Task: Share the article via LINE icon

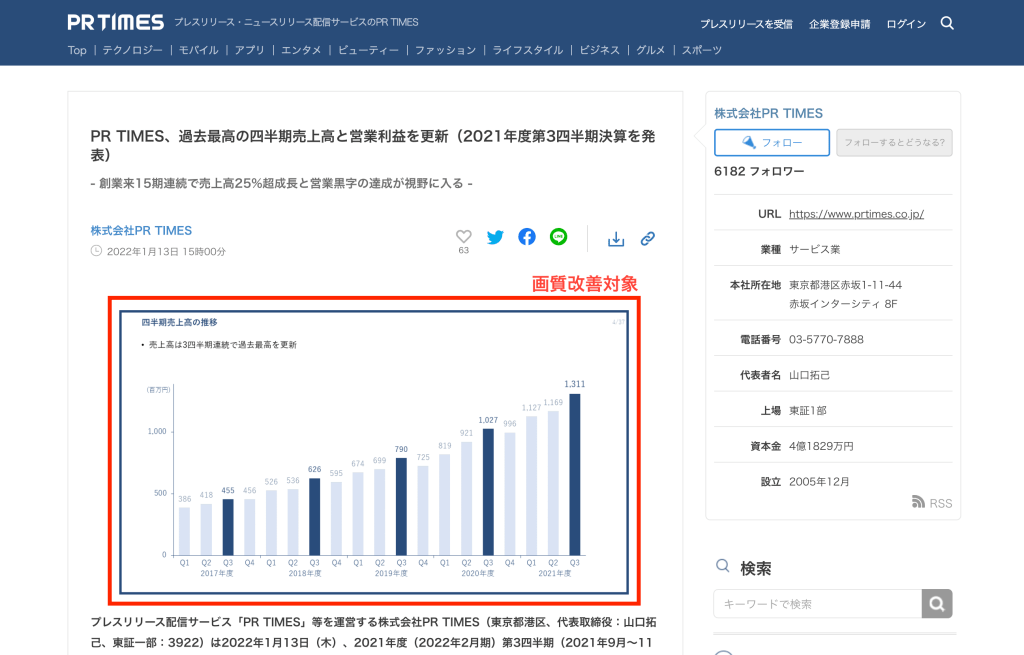Action: coord(559,237)
